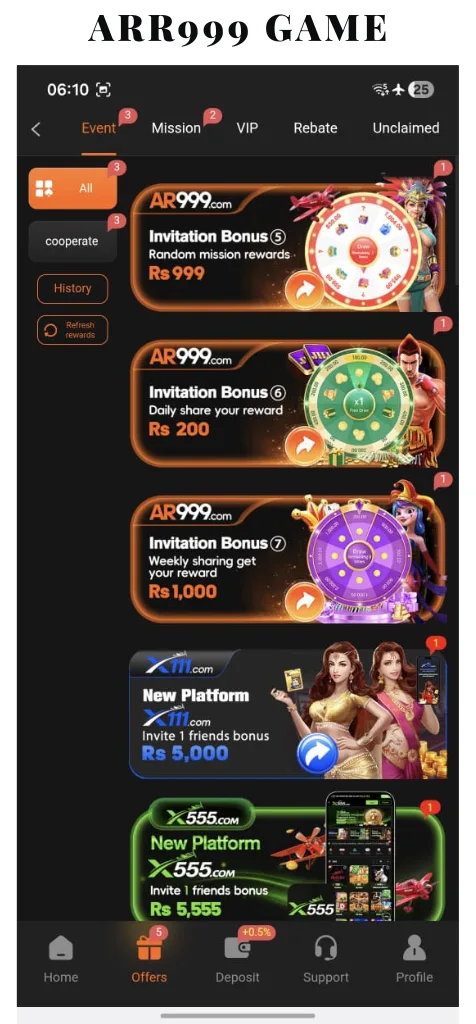Tap share arrow on Invitation Bonus 5
Screen dimensions: 476x1024
tap(304, 290)
